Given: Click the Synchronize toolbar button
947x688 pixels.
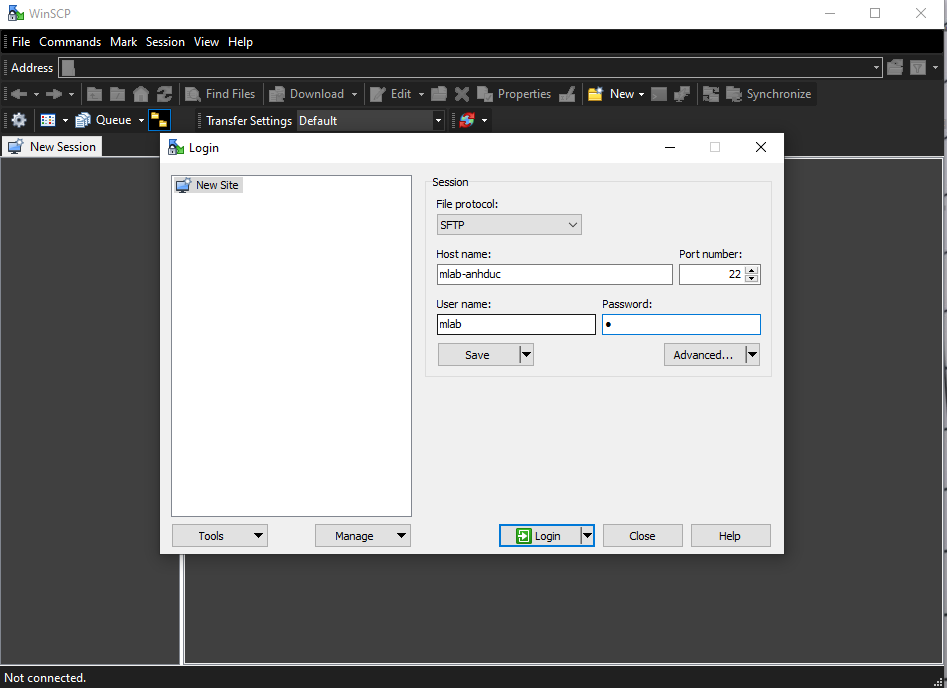Looking at the screenshot, I should click(x=769, y=94).
